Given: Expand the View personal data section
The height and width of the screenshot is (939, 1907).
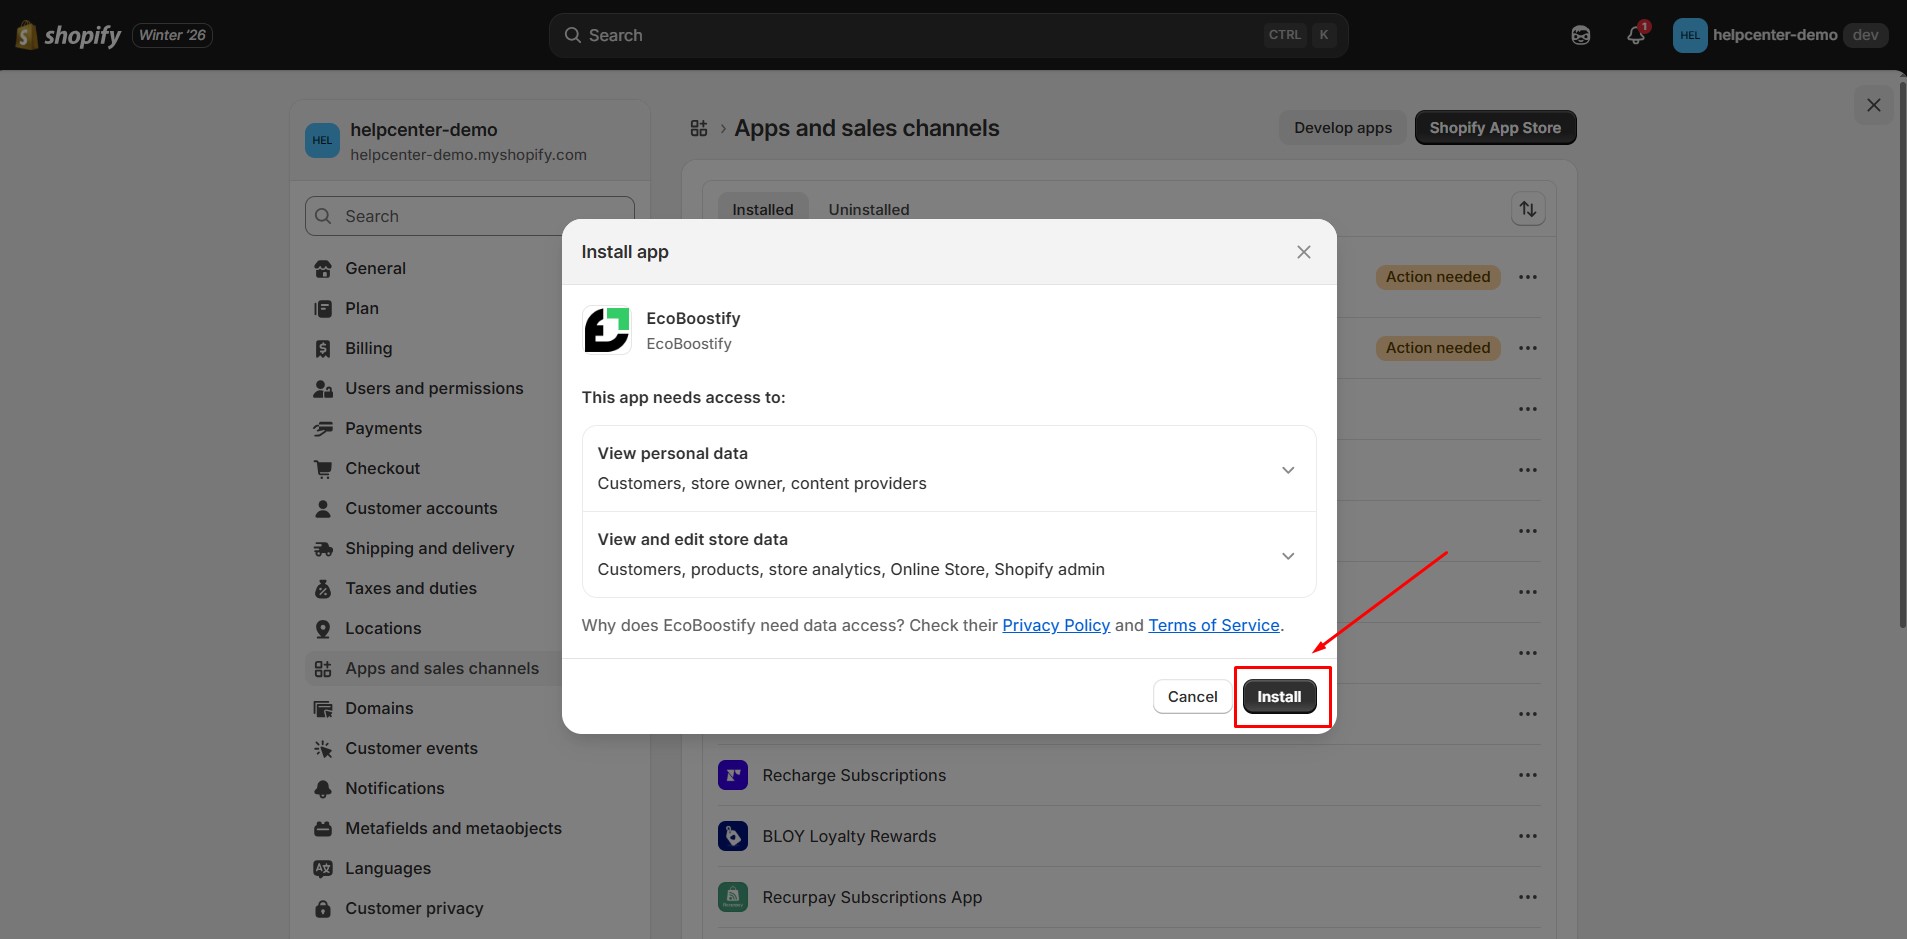Looking at the screenshot, I should 1288,469.
